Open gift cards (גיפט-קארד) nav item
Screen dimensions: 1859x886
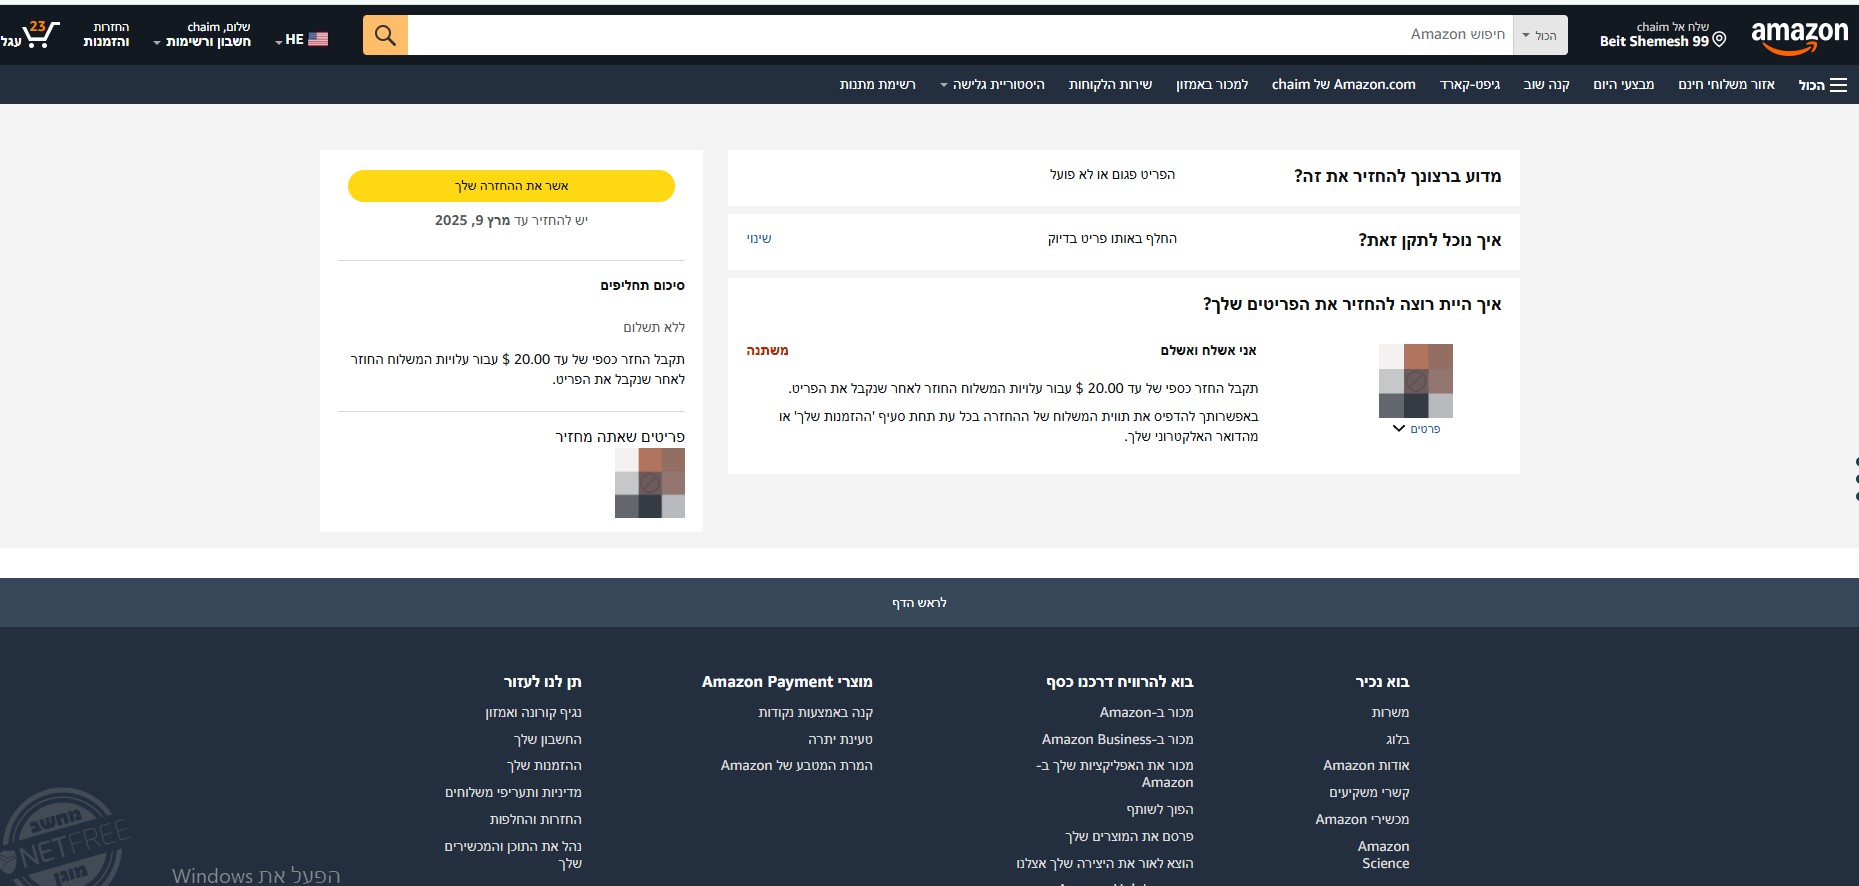pos(1470,85)
